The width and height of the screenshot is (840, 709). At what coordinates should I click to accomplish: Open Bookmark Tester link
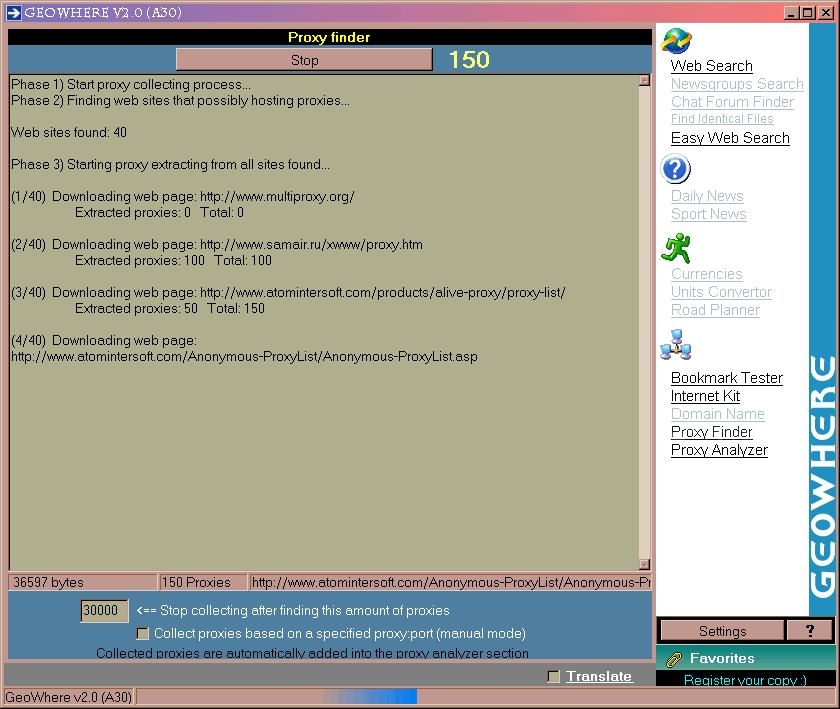pos(726,378)
